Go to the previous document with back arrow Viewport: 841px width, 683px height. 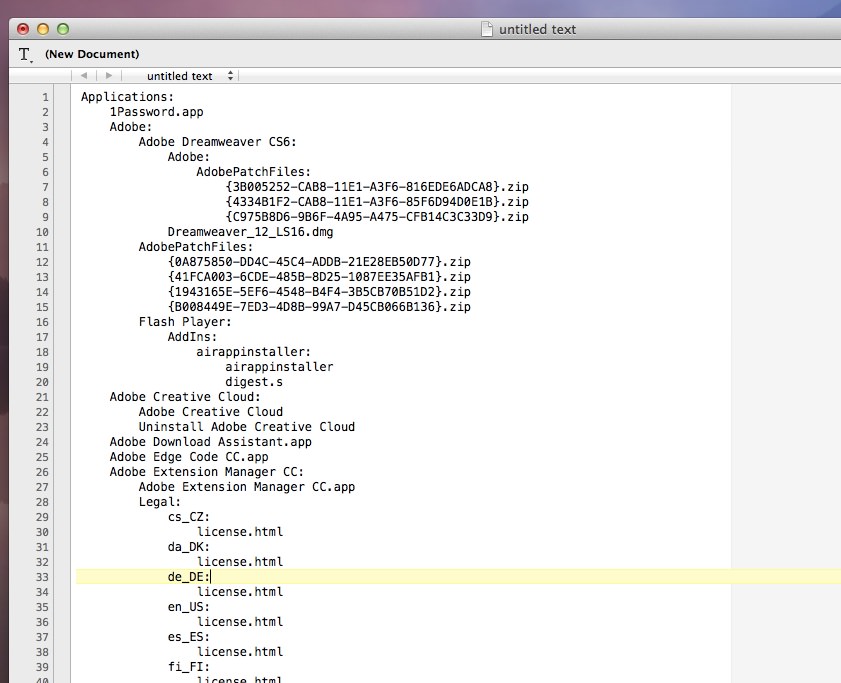point(84,76)
